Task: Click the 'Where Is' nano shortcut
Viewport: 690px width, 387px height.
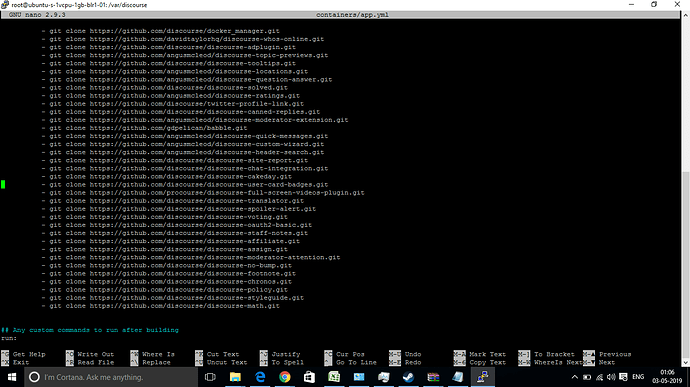Action: click(x=152, y=354)
